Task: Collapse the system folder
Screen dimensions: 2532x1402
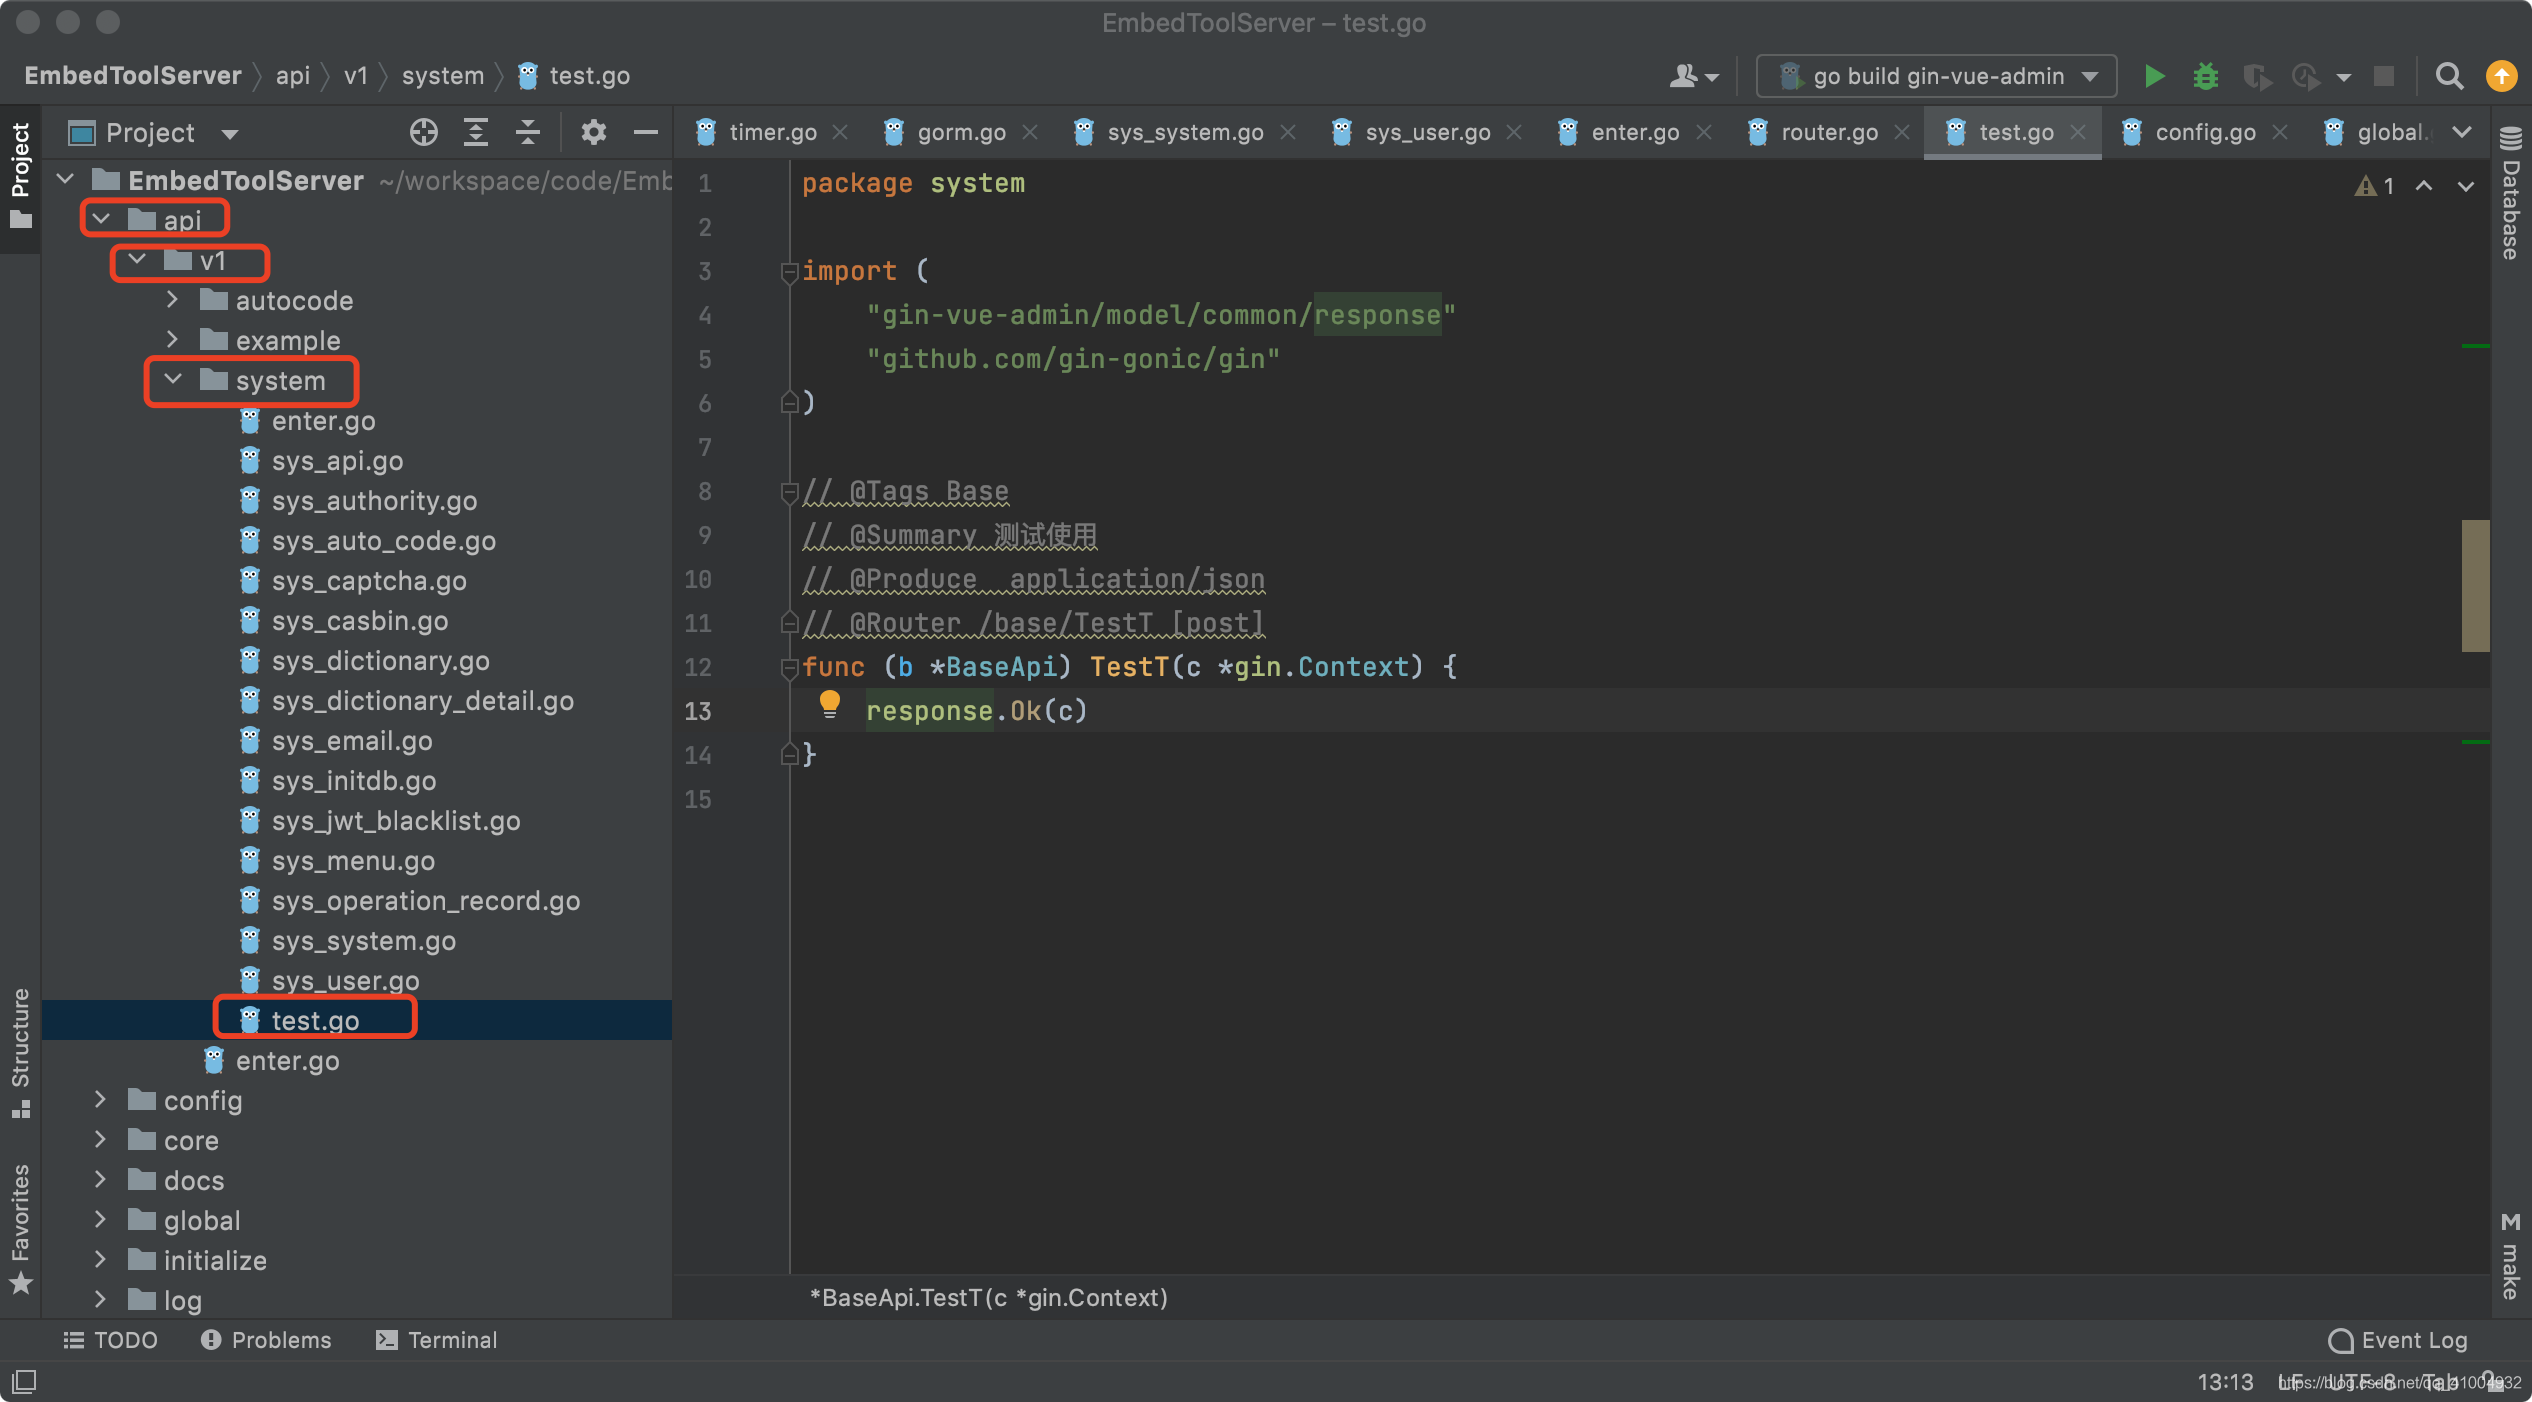Action: click(173, 380)
